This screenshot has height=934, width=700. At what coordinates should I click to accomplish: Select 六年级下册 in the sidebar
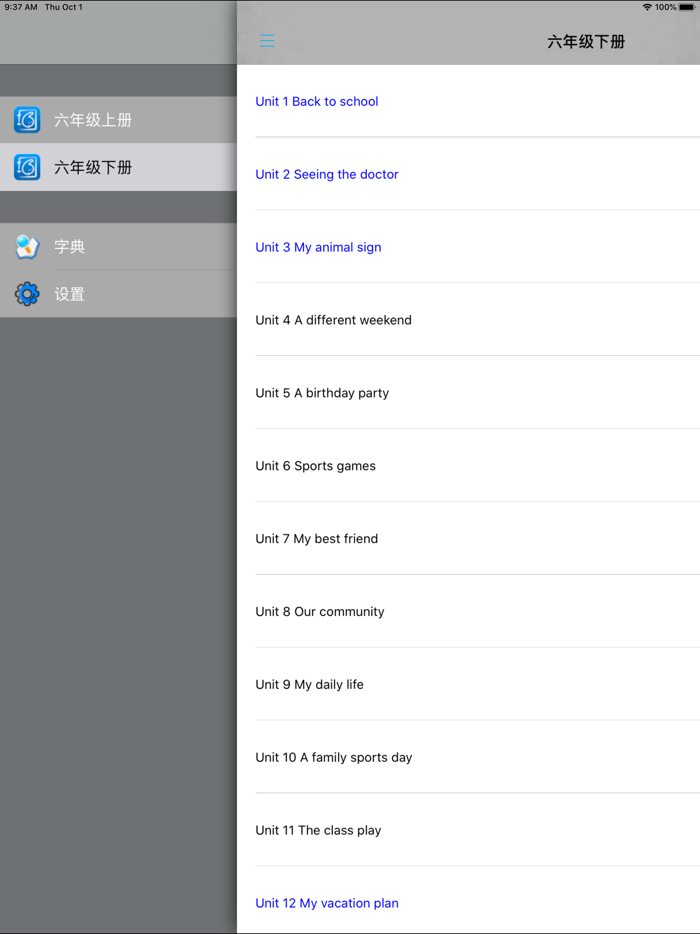point(119,167)
